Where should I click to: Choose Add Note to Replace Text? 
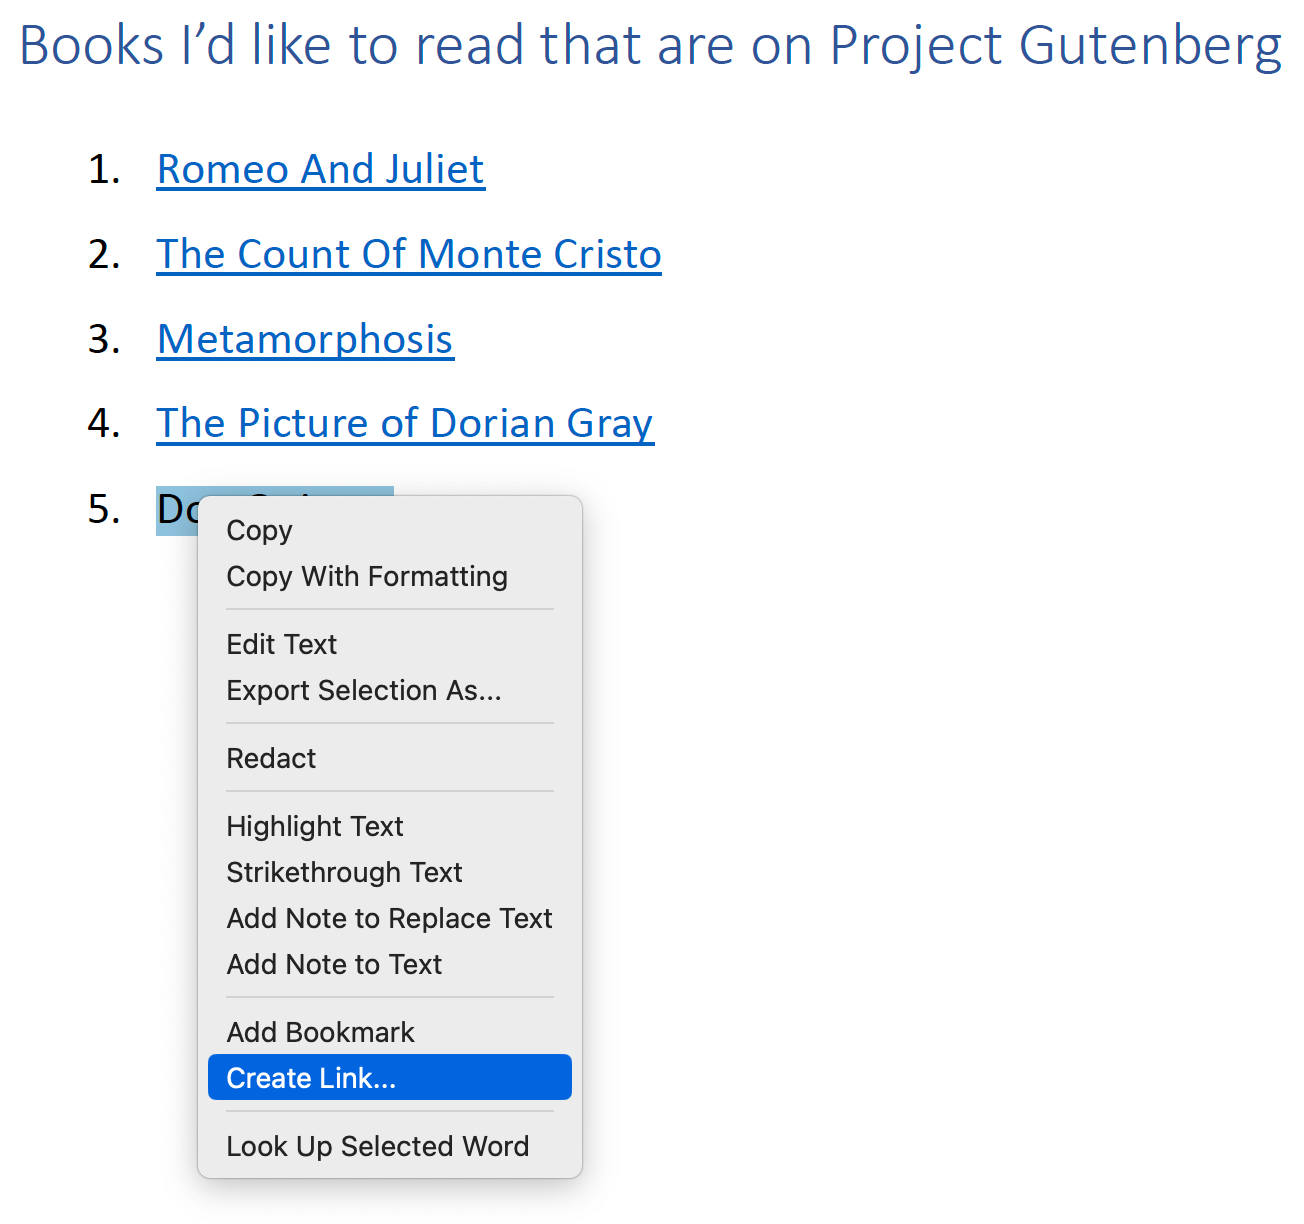click(389, 918)
